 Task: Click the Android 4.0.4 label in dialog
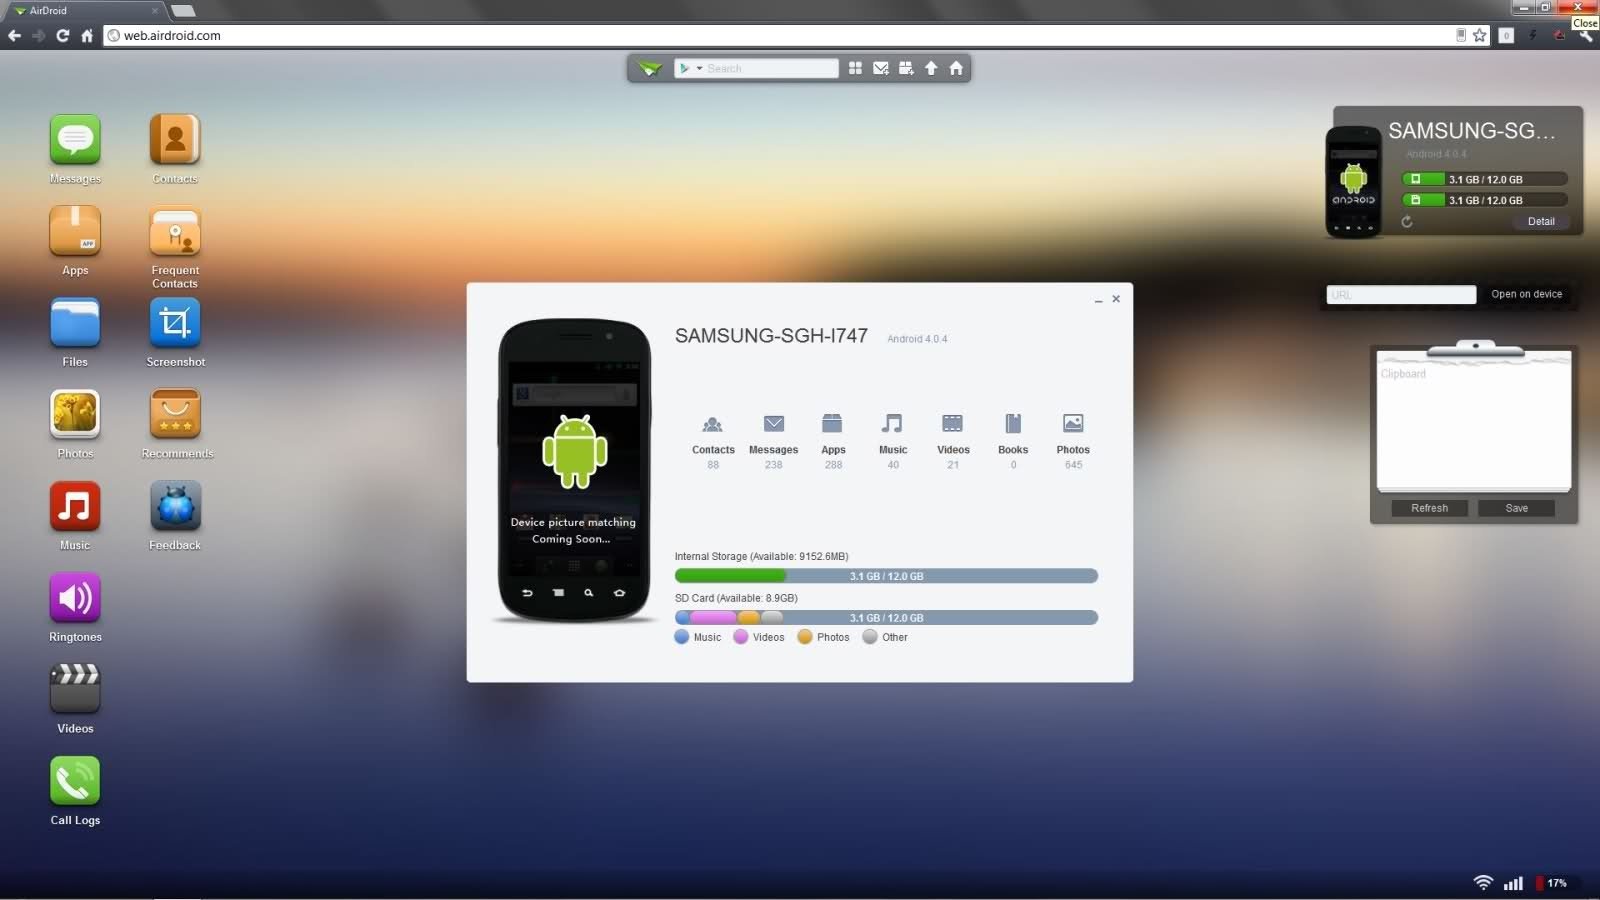coord(917,339)
